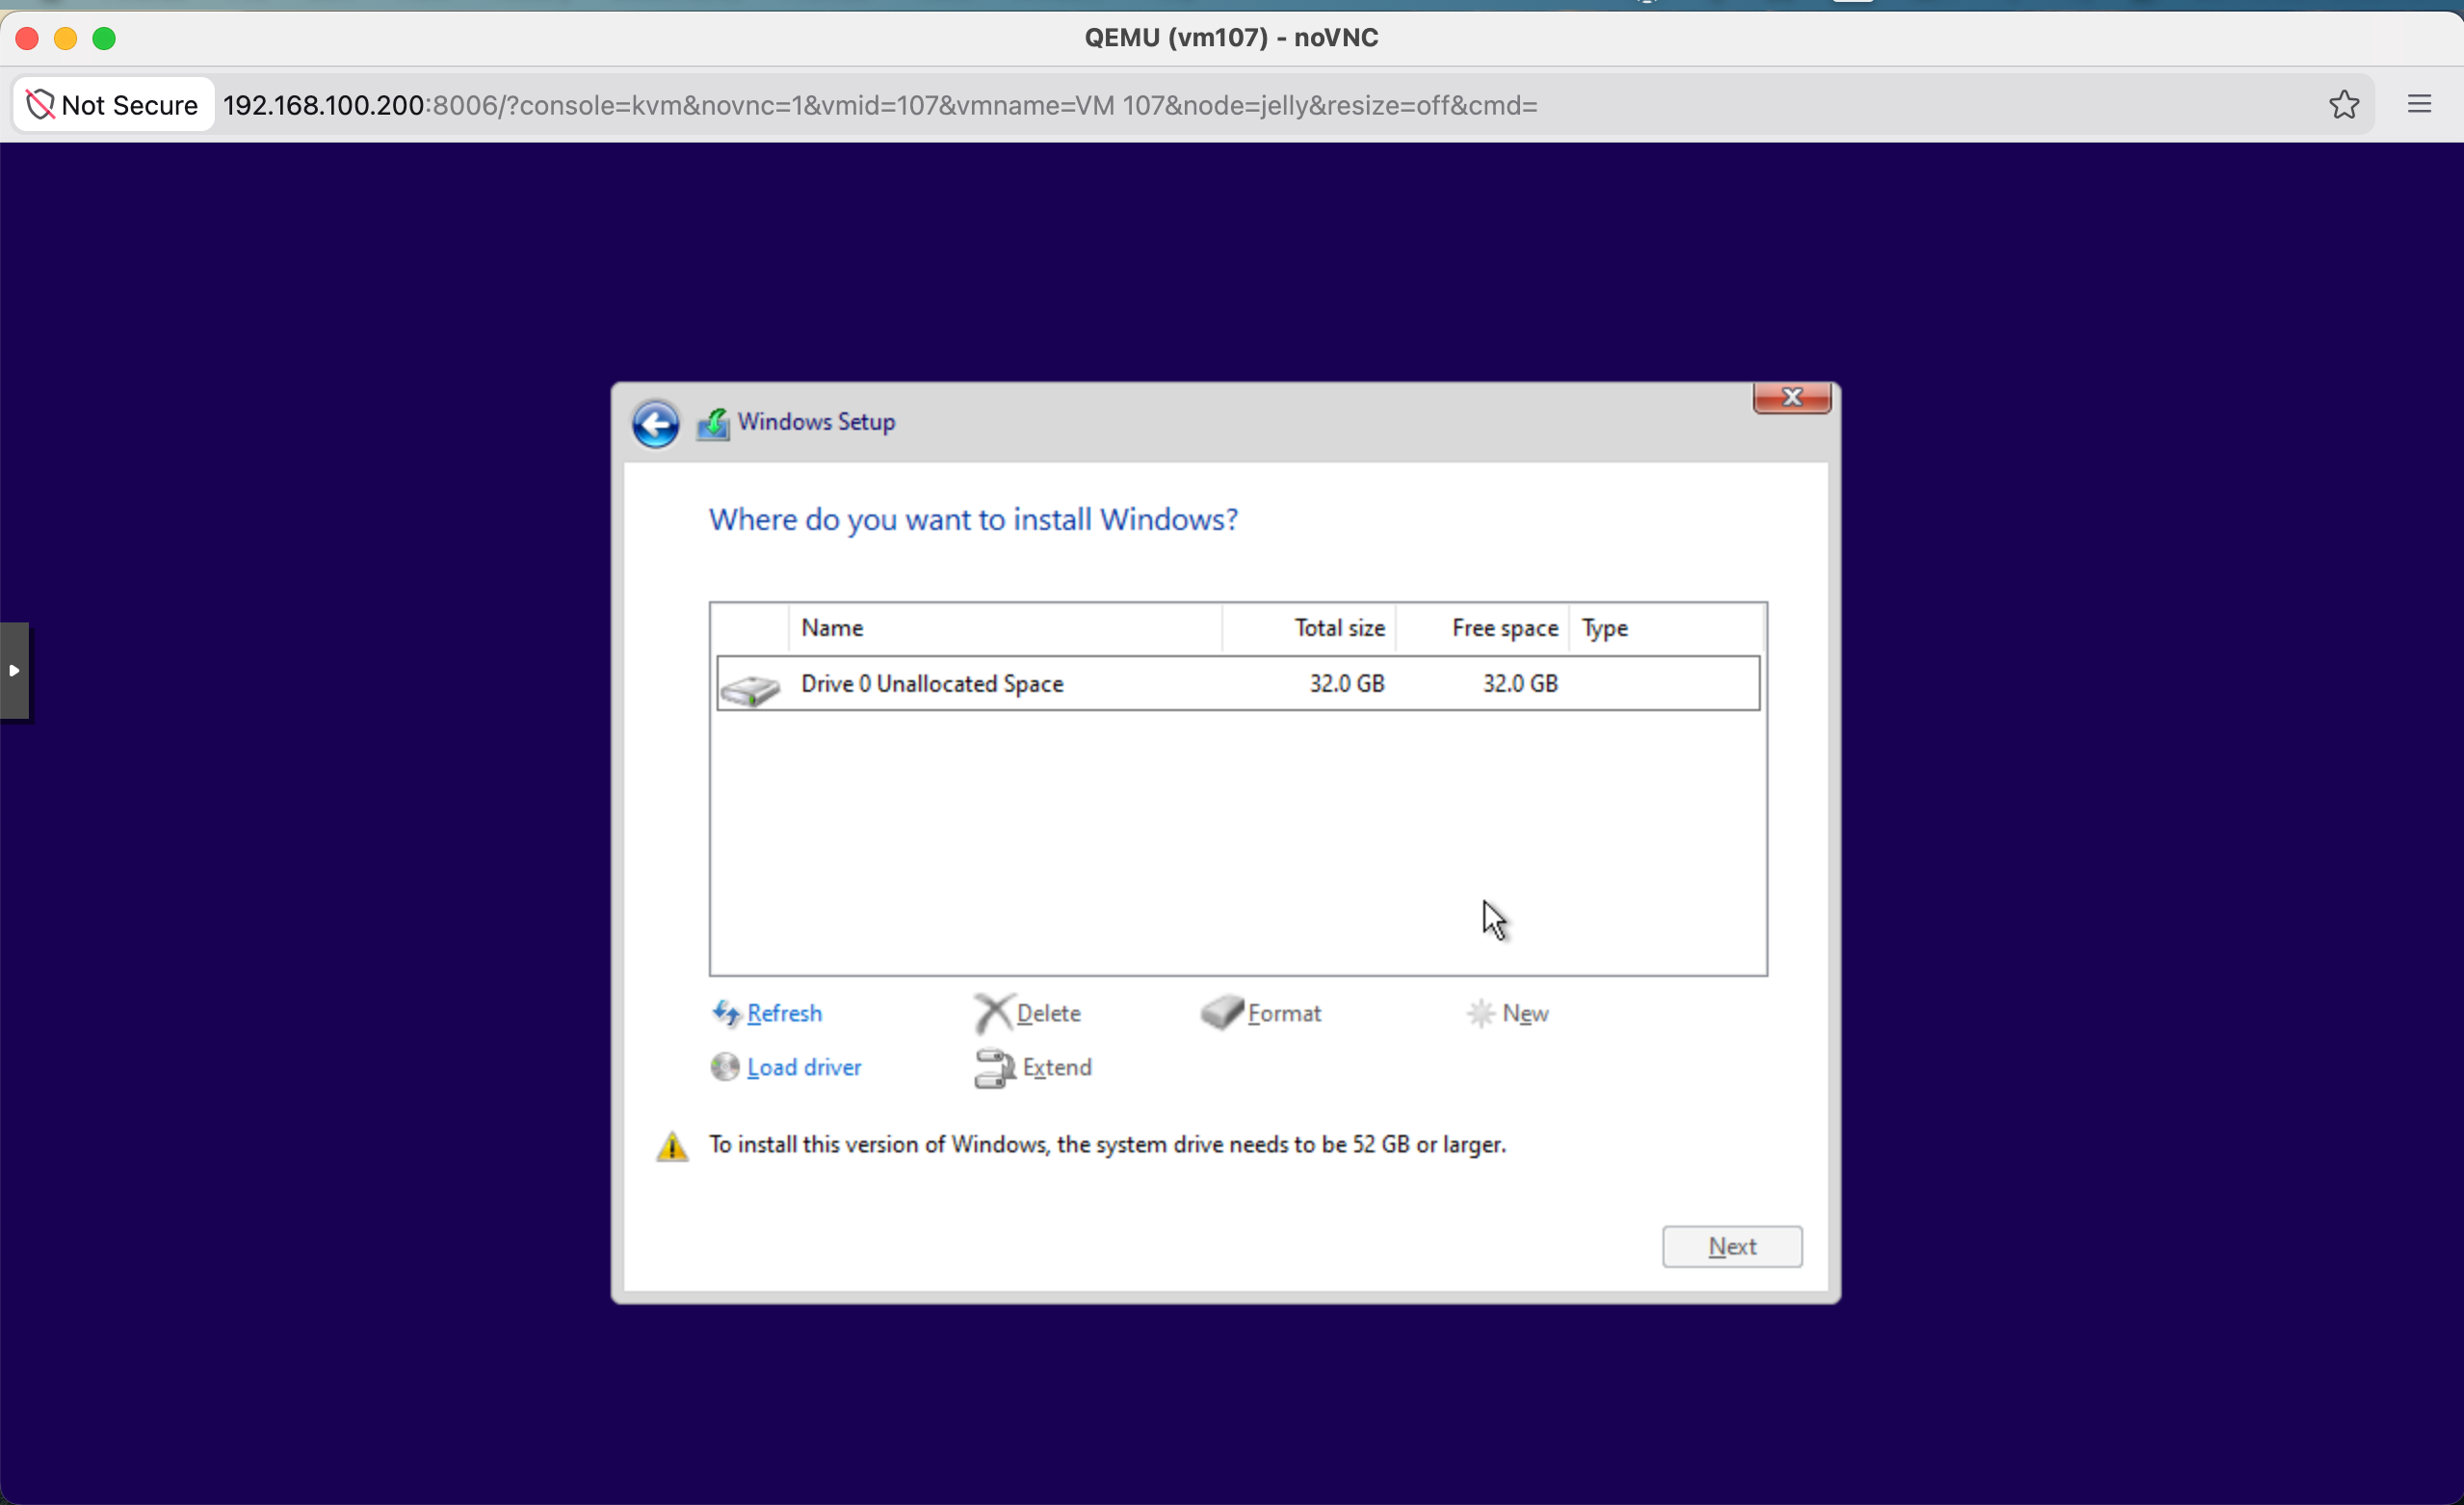Click the macOS green maximize window button

[104, 38]
